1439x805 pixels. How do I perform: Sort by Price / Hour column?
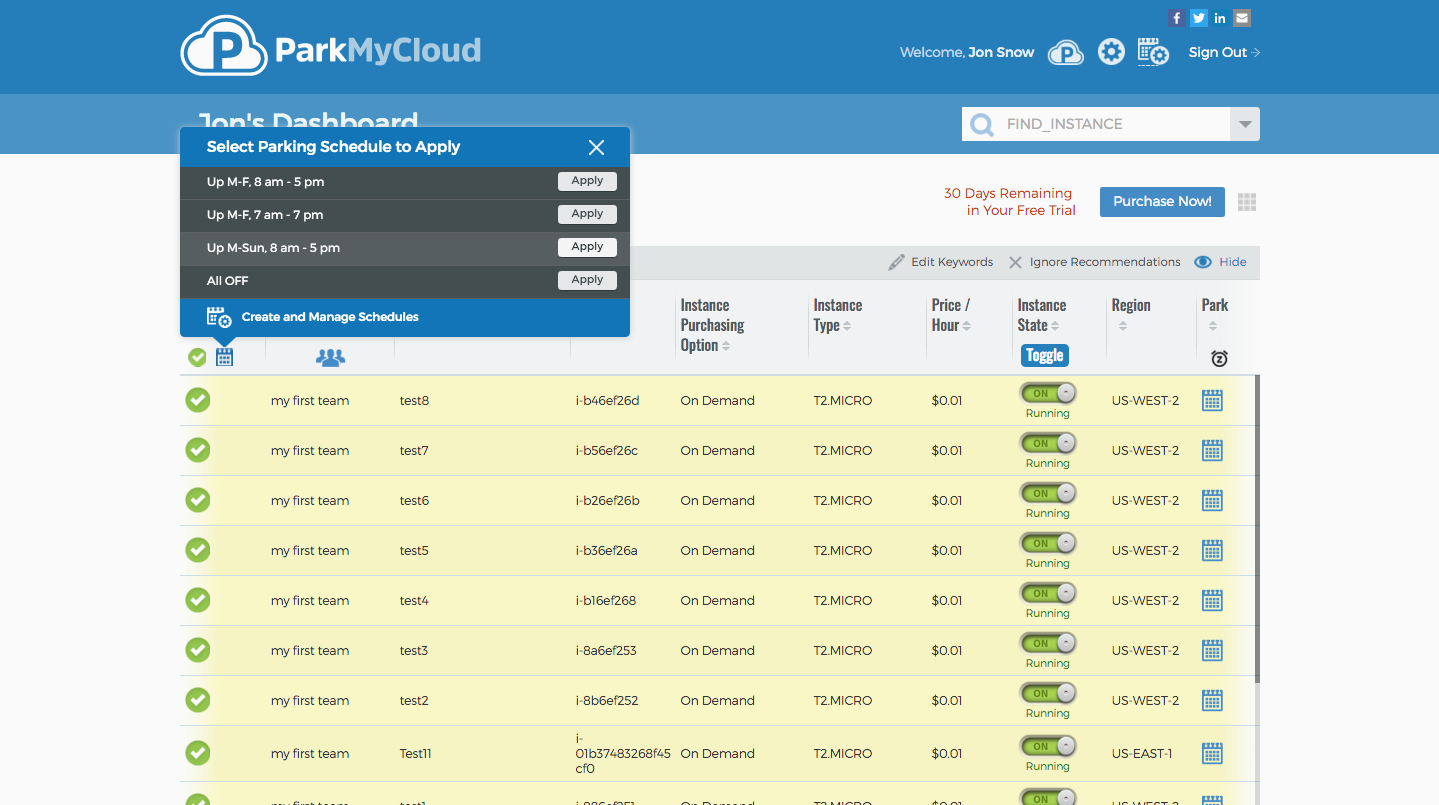tap(966, 326)
